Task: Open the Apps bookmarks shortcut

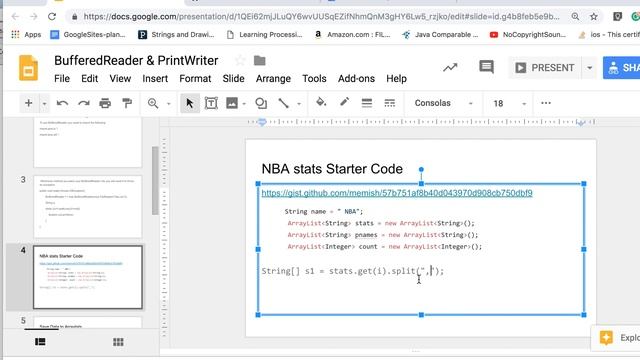Action: 26,35
